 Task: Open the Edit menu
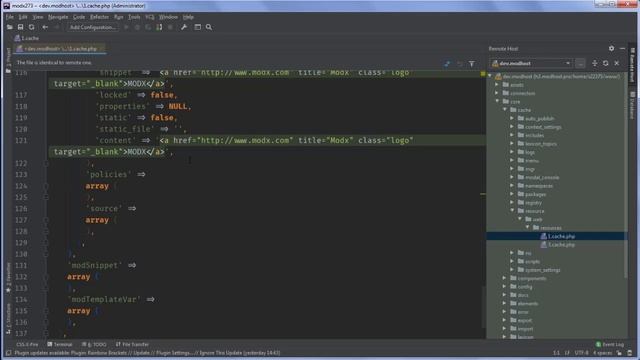pyautogui.click(x=23, y=17)
